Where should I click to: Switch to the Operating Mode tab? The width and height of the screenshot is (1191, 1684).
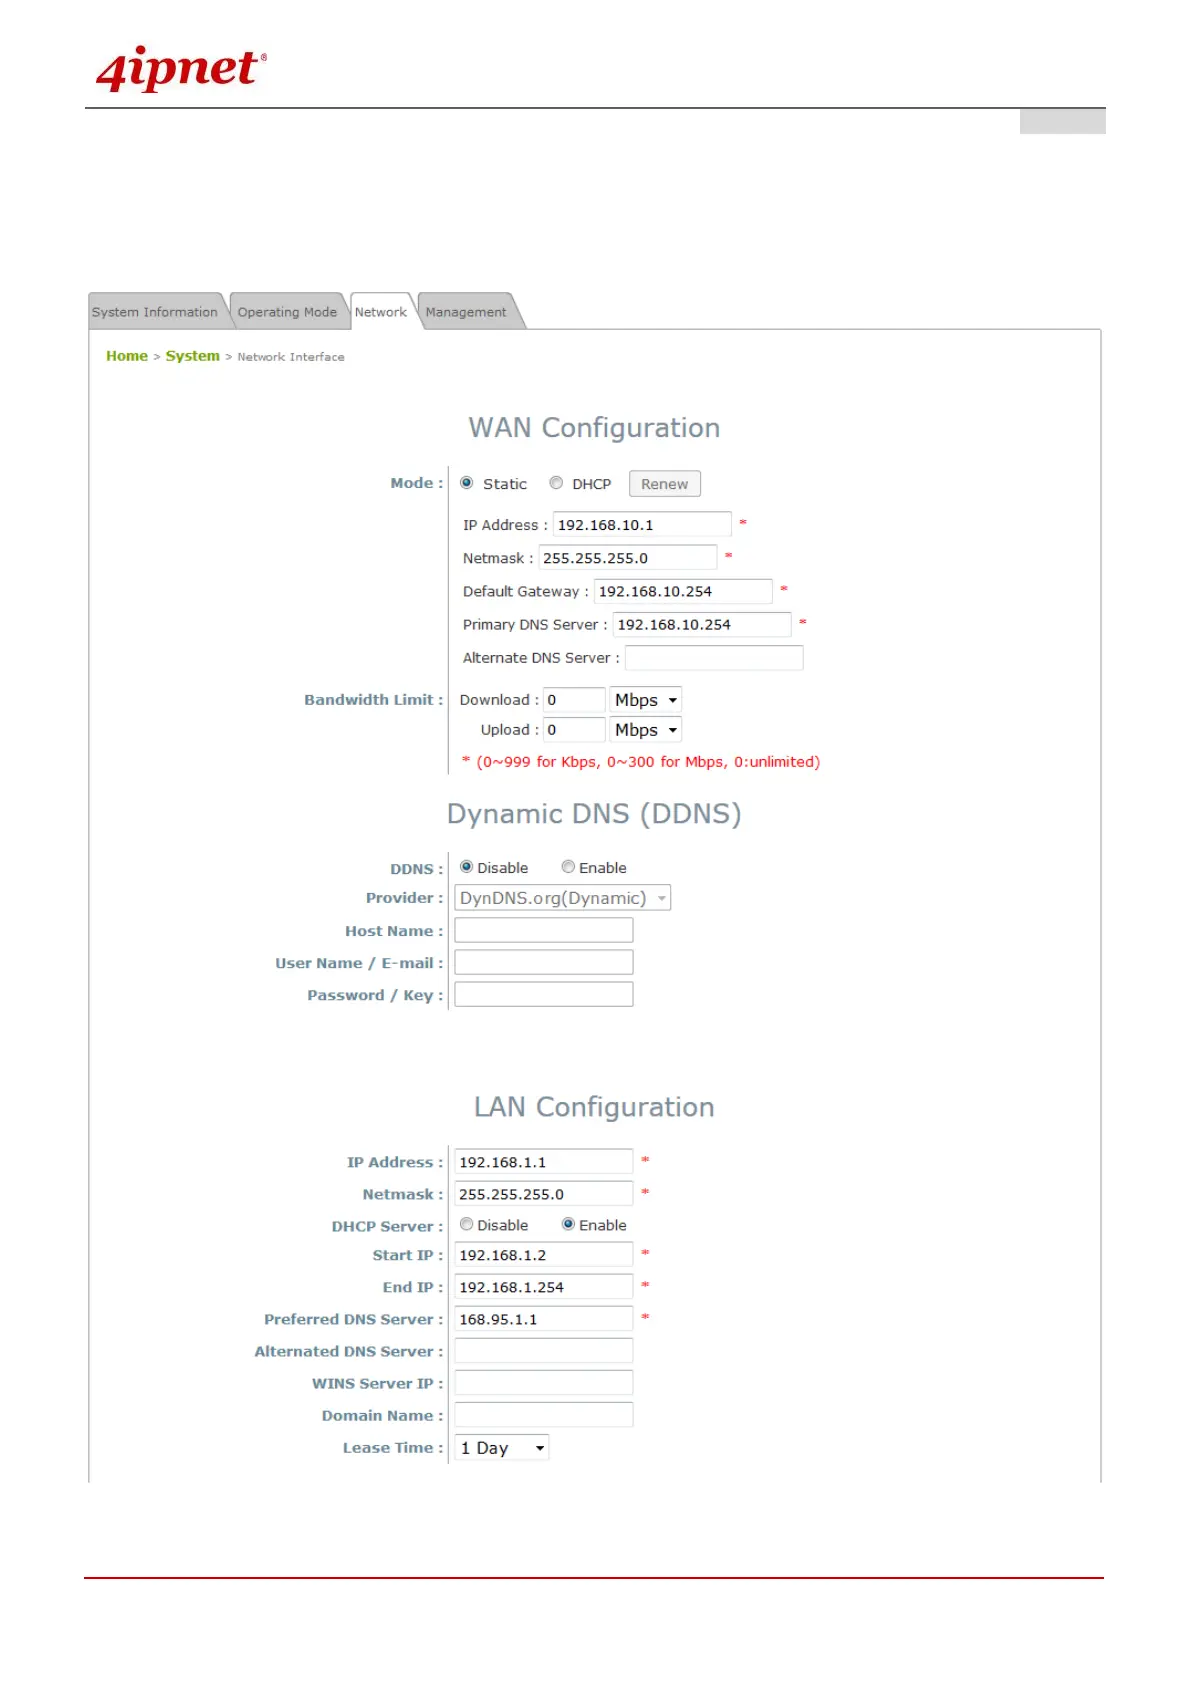[287, 312]
